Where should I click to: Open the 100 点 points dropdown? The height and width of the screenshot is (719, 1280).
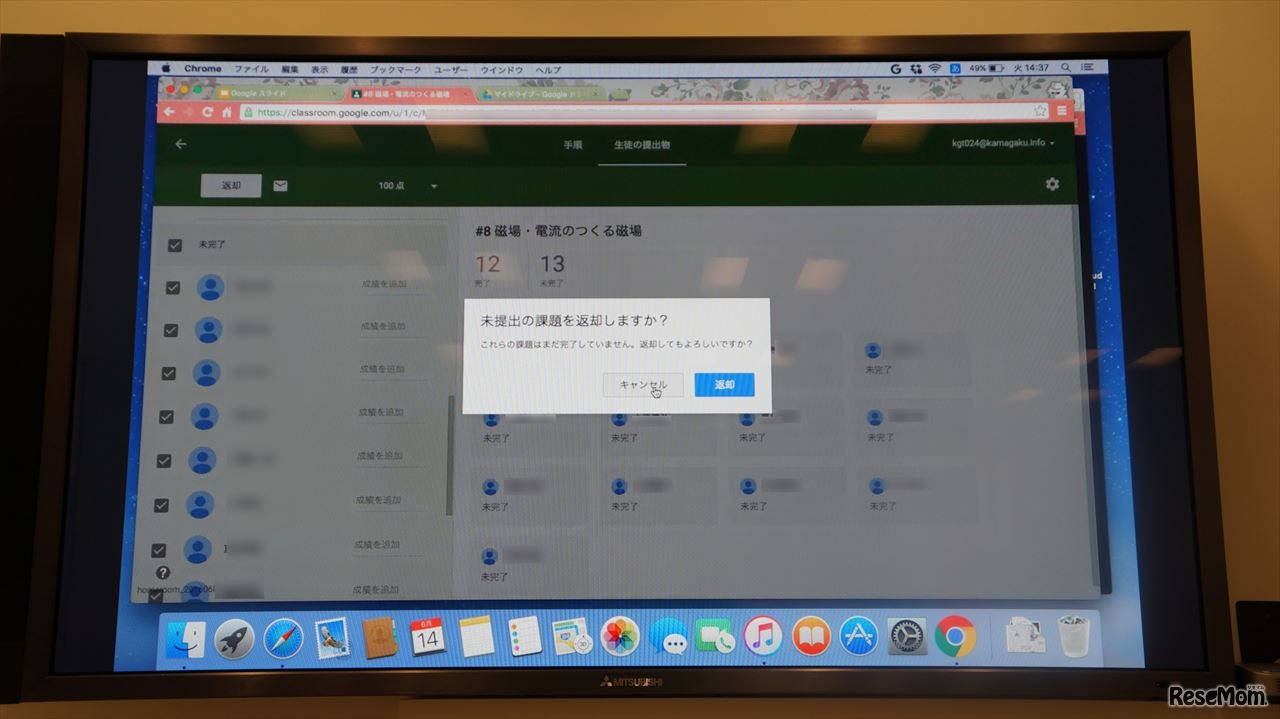click(408, 186)
